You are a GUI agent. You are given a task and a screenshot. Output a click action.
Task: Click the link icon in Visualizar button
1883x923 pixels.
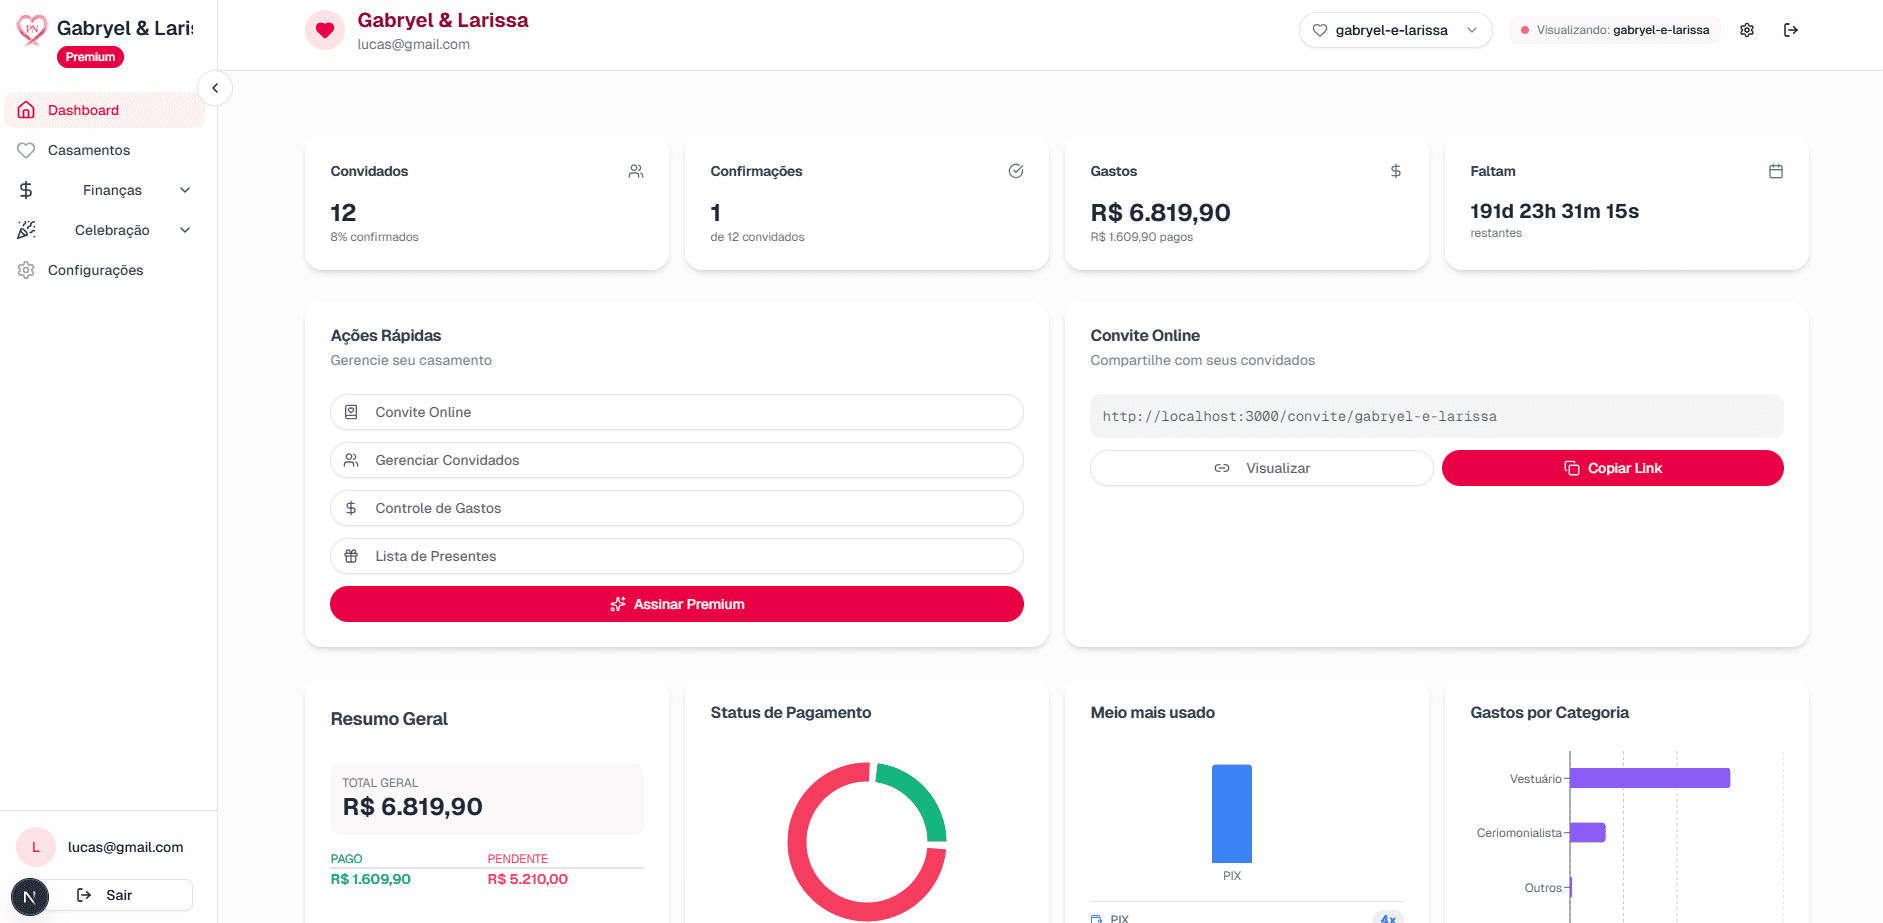coord(1222,468)
